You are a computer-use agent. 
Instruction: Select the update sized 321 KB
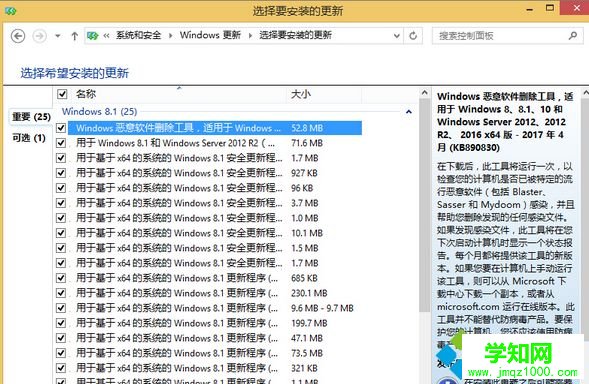tap(215, 369)
